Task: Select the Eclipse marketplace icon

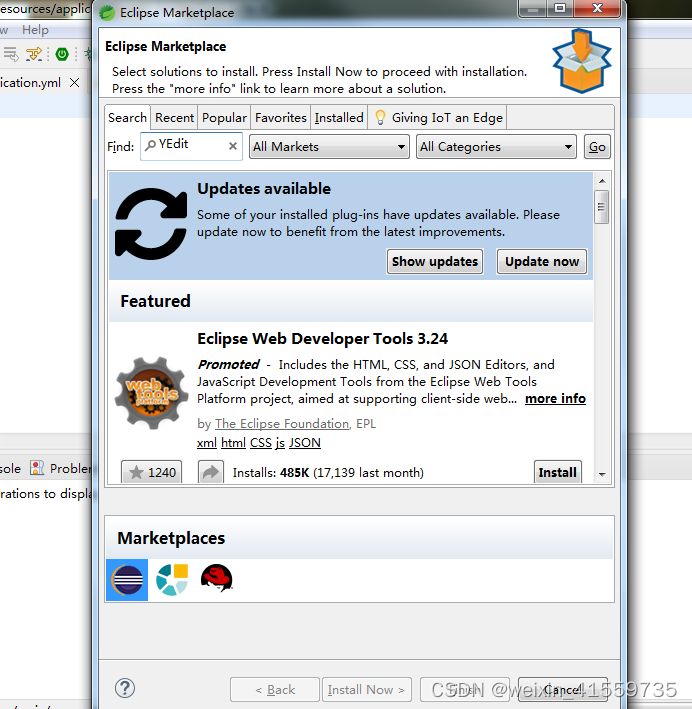Action: tap(127, 580)
